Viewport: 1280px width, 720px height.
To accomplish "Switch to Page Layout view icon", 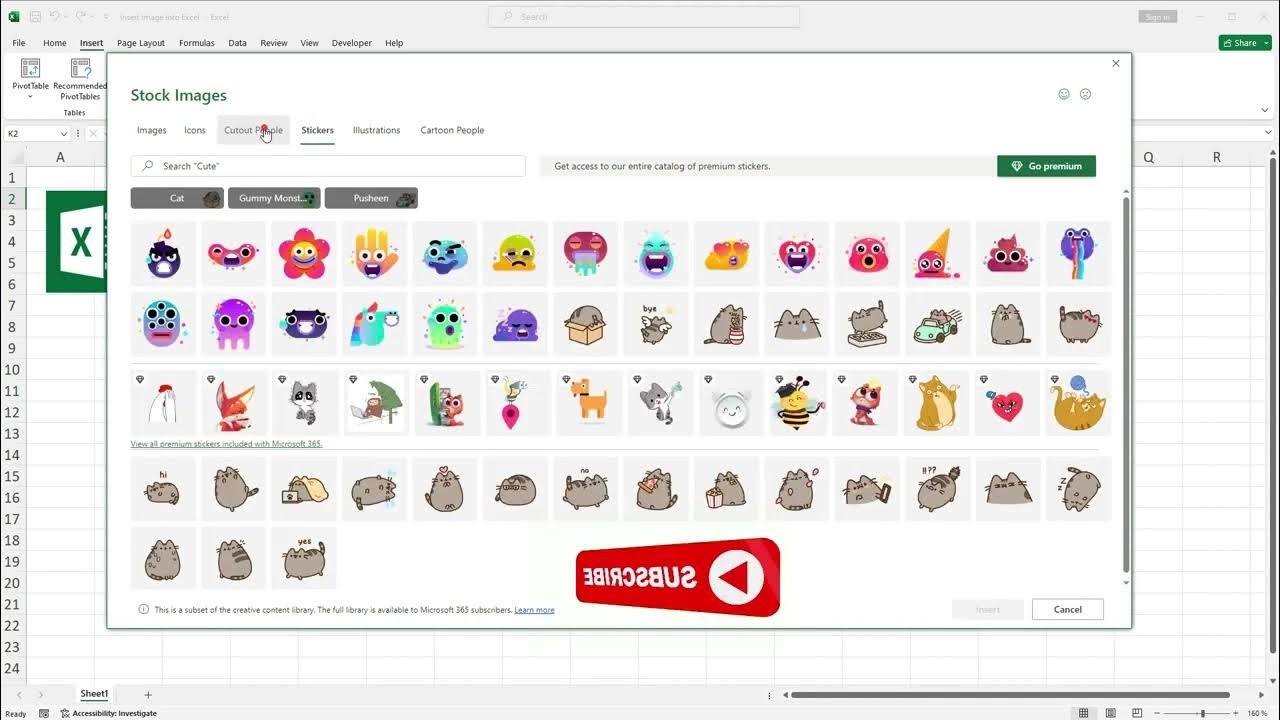I will (x=1110, y=713).
